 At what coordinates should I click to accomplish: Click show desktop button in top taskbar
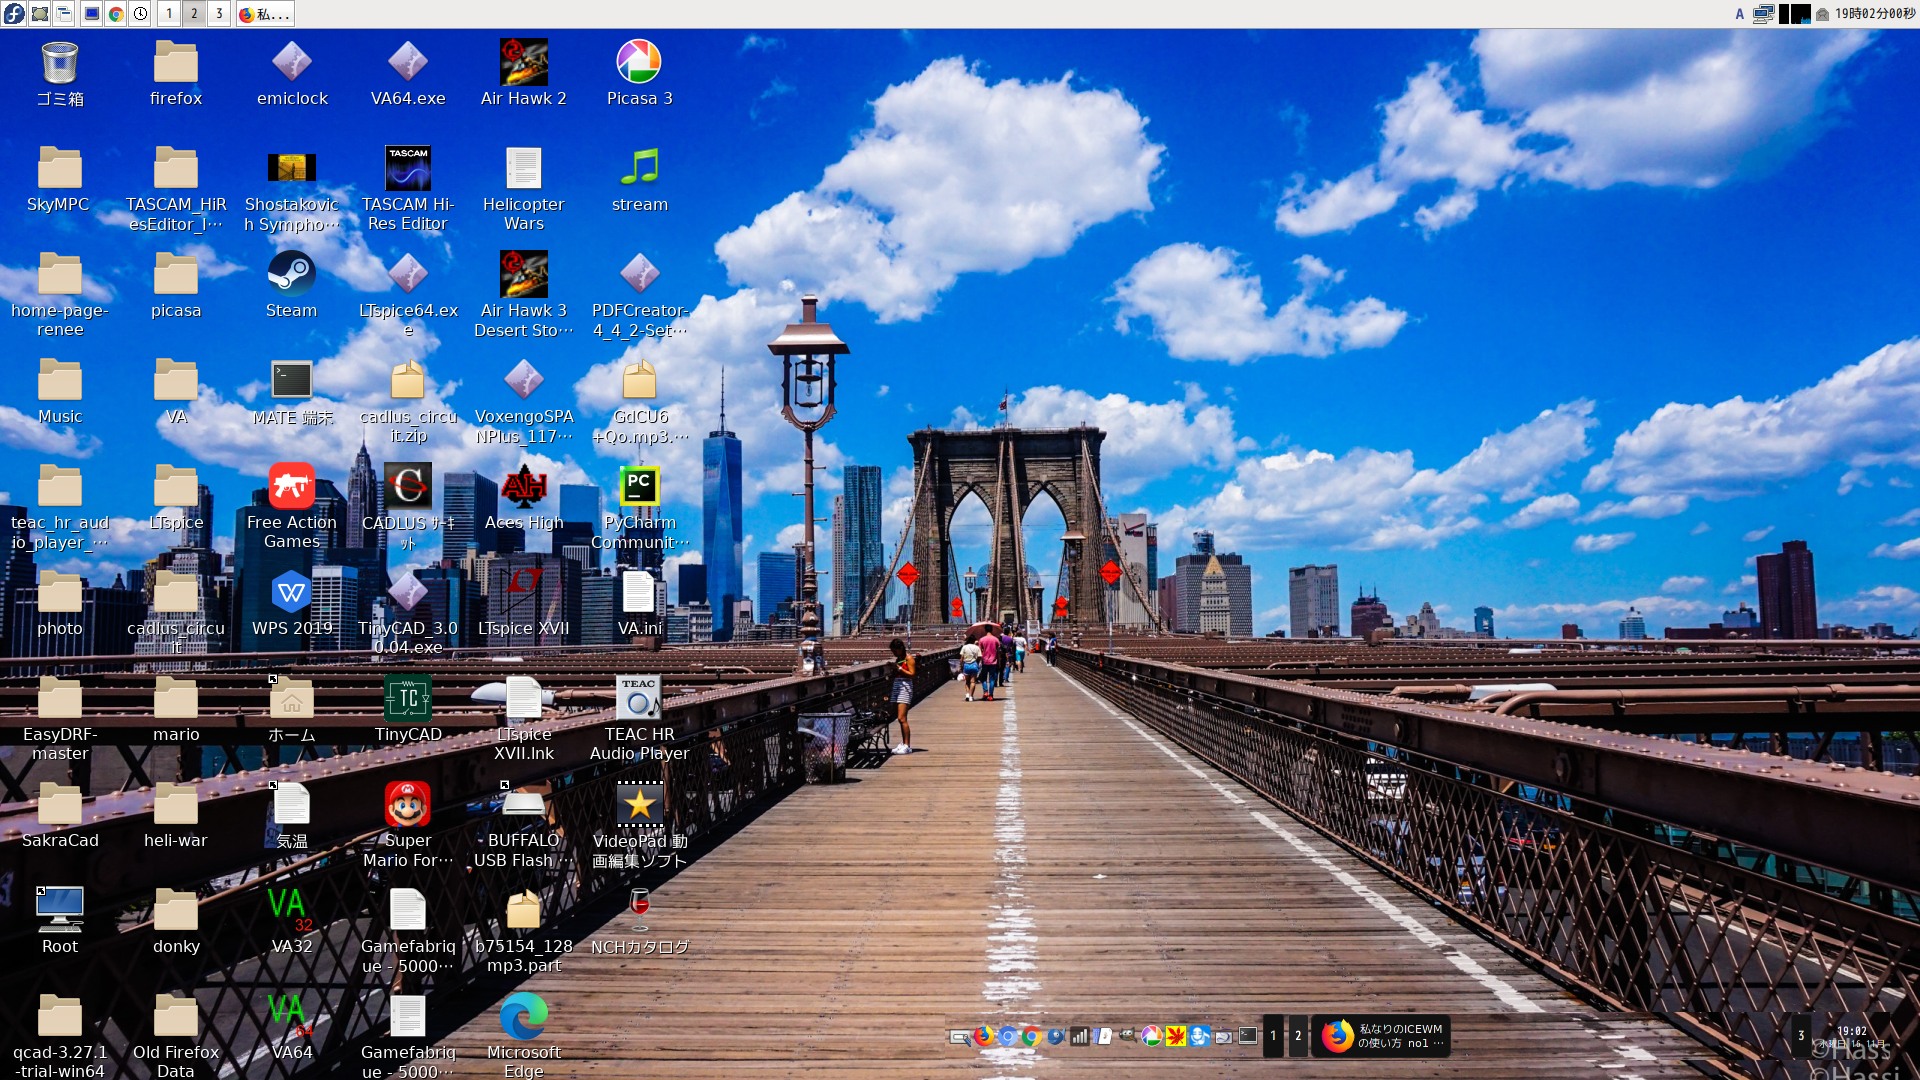tap(39, 13)
